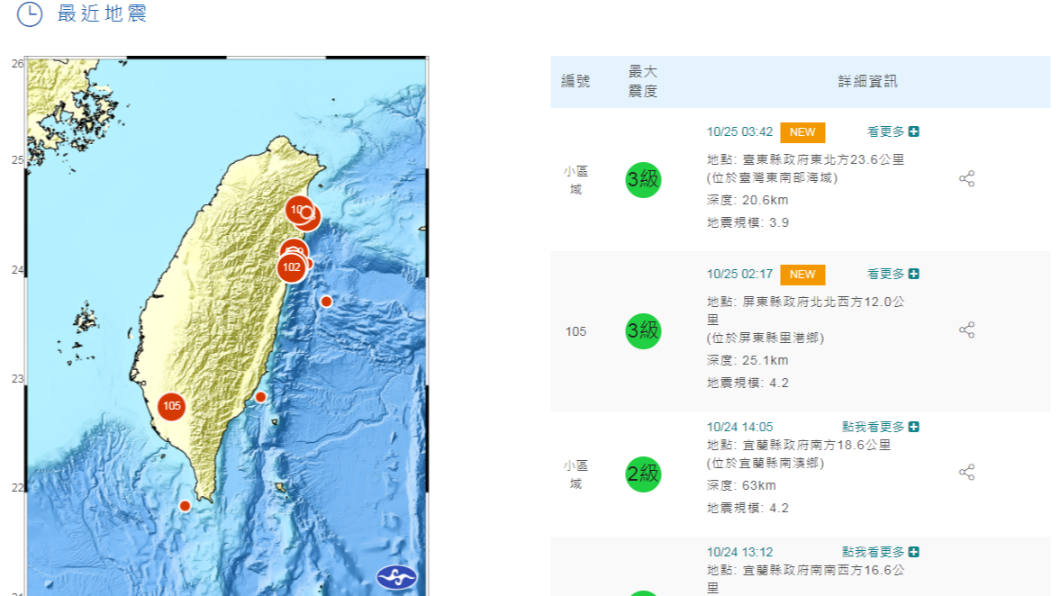Click the 2級 intensity badge for 14:05 quake
1060x596 pixels.
click(643, 474)
